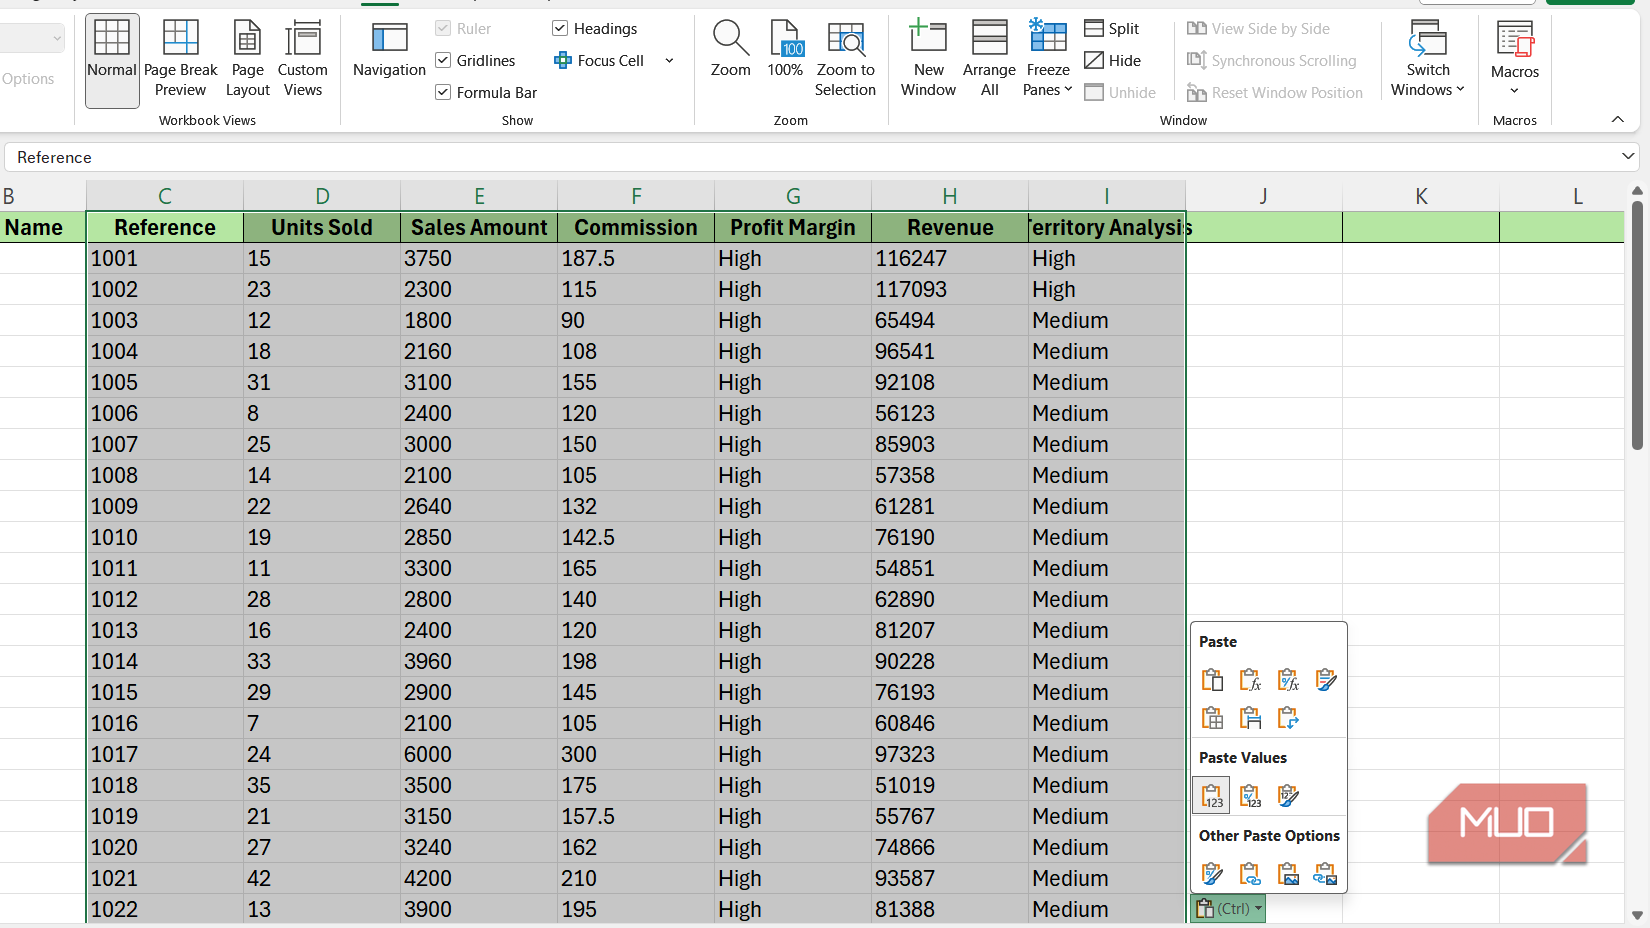
Task: Click the vertical scrollbar thumb
Action: (x=1637, y=325)
